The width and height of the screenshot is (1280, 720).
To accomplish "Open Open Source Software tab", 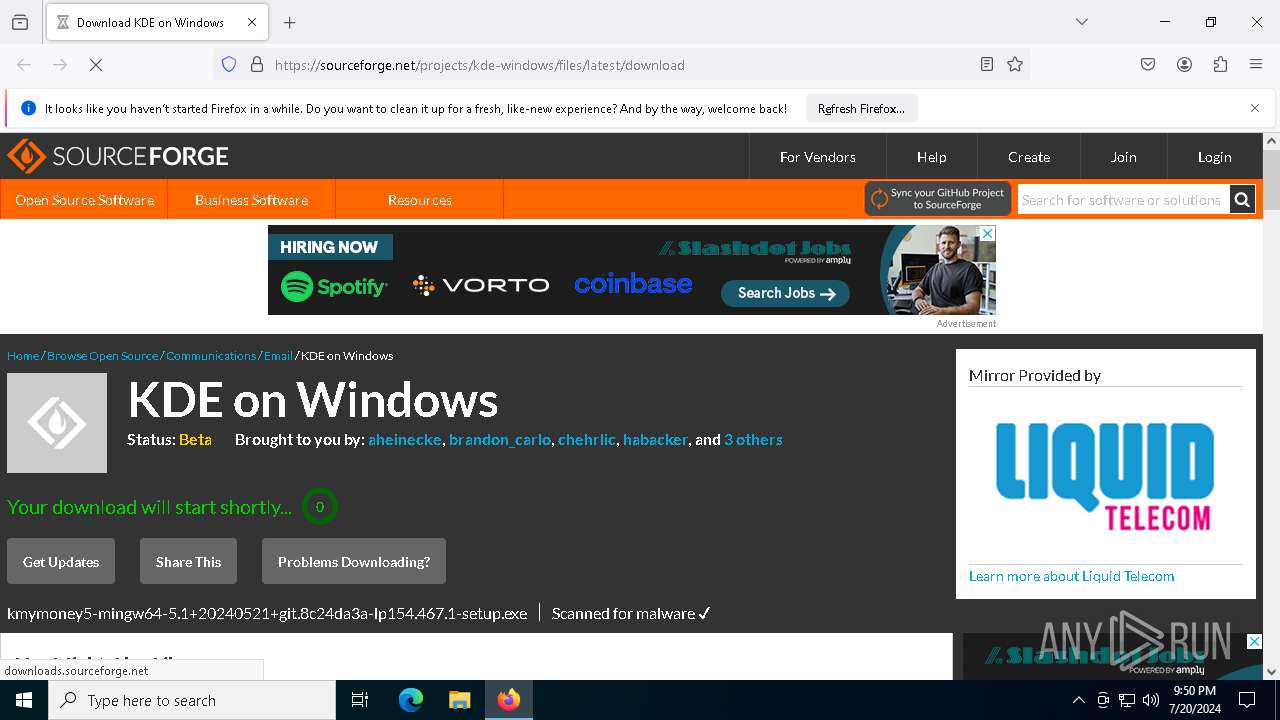I will 84,200.
